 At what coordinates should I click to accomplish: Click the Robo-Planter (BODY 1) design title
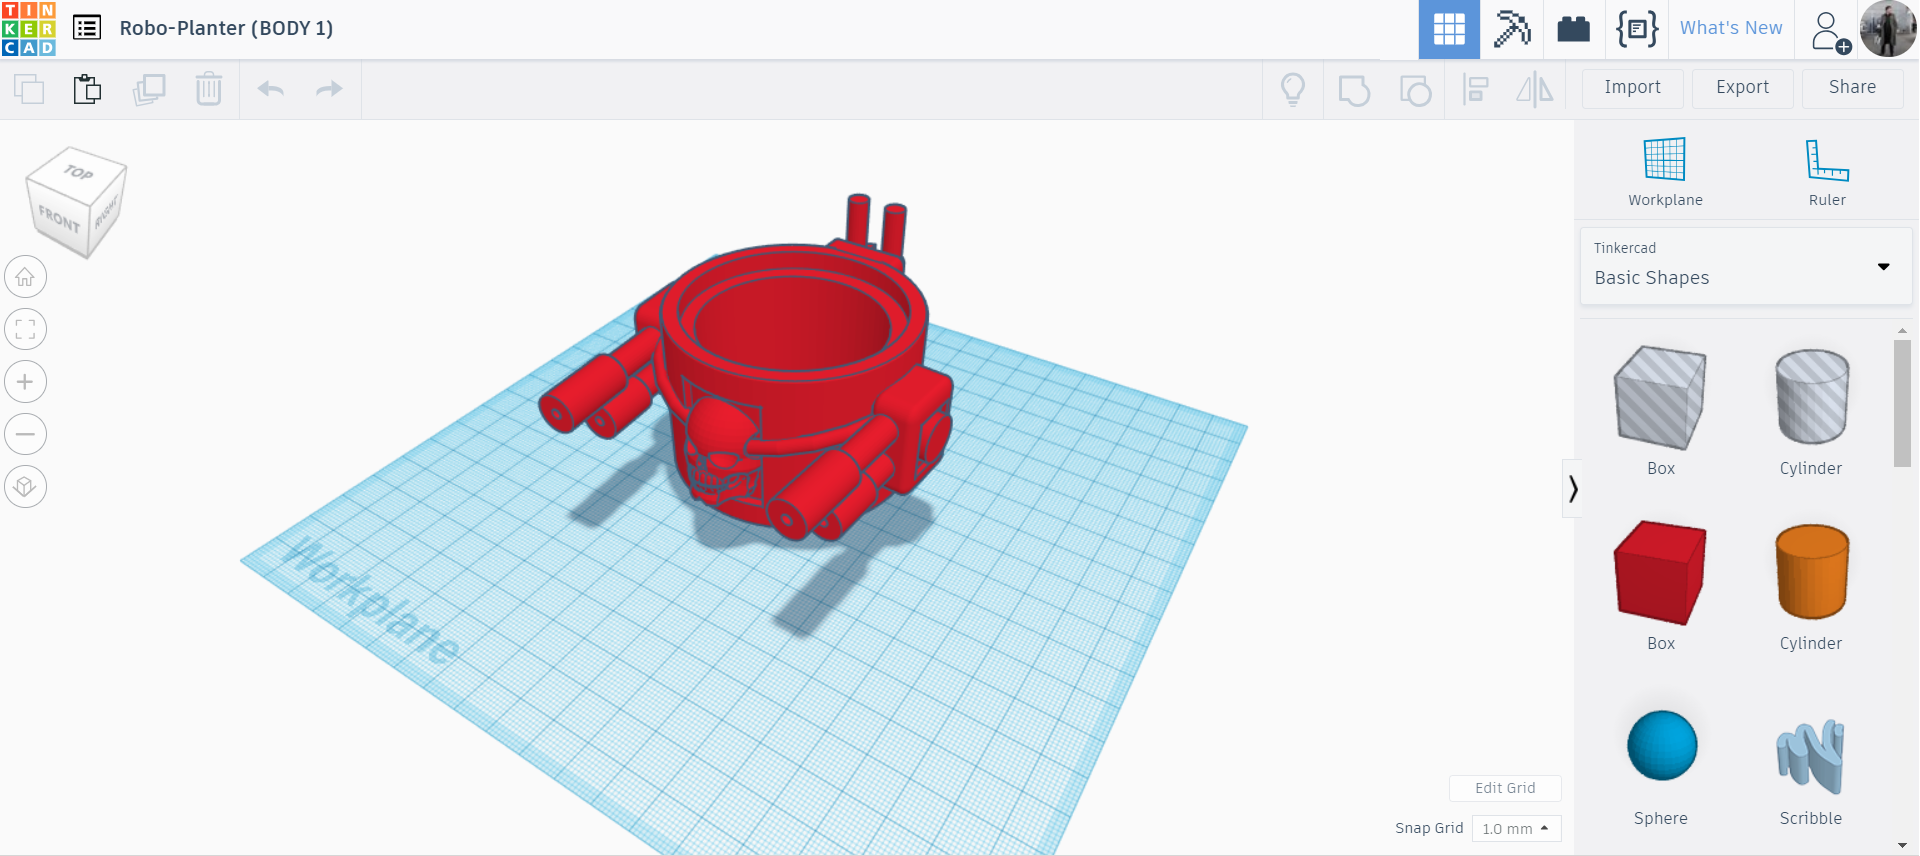pos(226,28)
